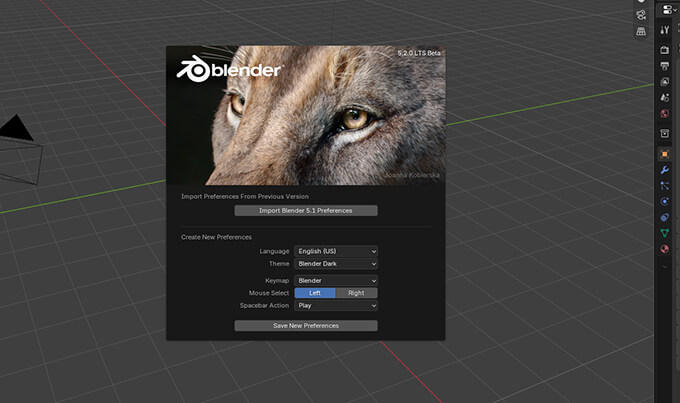Expand more property tabs via bottom chevron
Screen dimensions: 680x403
(x=664, y=267)
